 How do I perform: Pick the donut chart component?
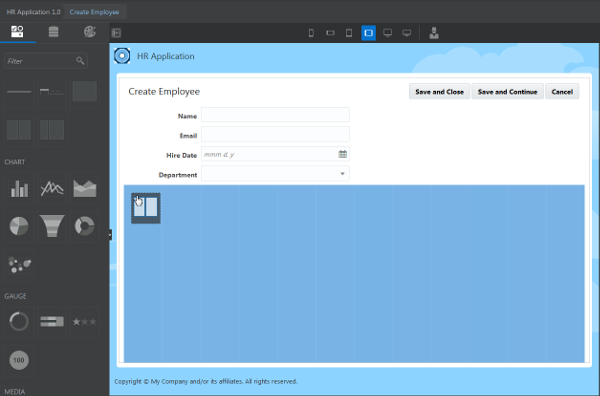click(85, 226)
